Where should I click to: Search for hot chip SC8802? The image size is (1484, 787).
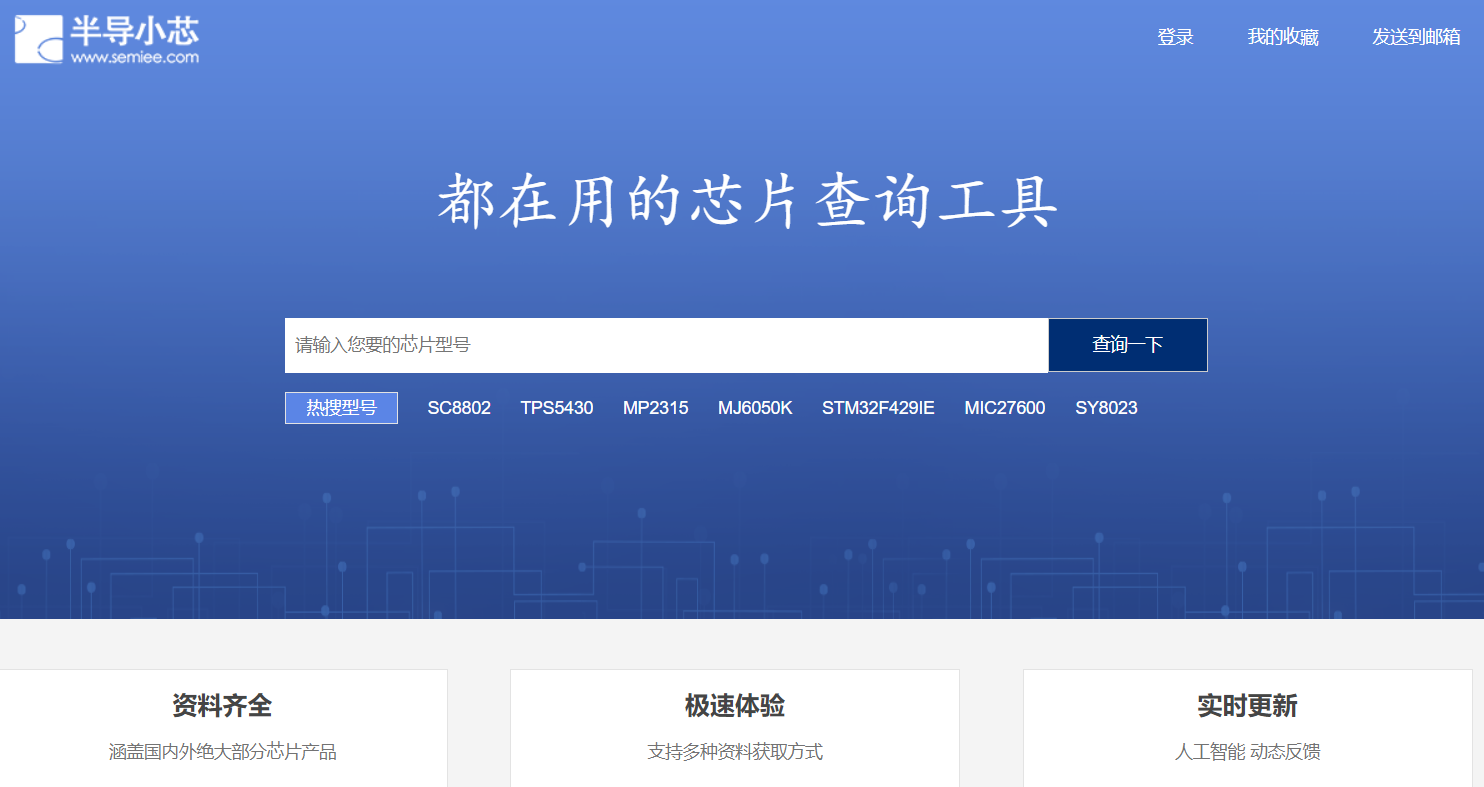click(x=458, y=407)
